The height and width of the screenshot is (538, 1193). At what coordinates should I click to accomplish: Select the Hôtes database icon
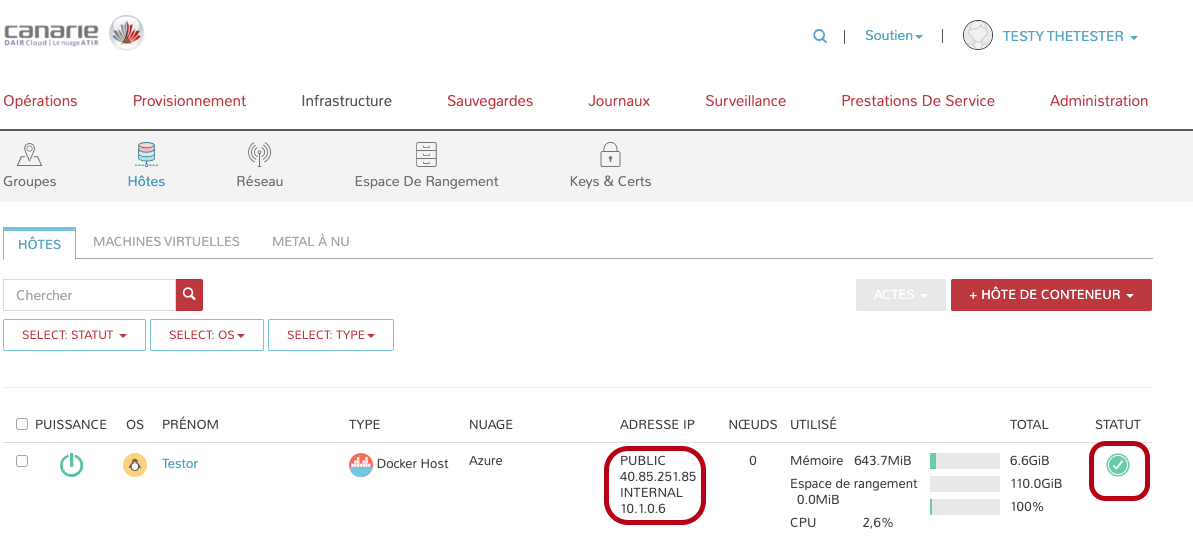click(146, 155)
